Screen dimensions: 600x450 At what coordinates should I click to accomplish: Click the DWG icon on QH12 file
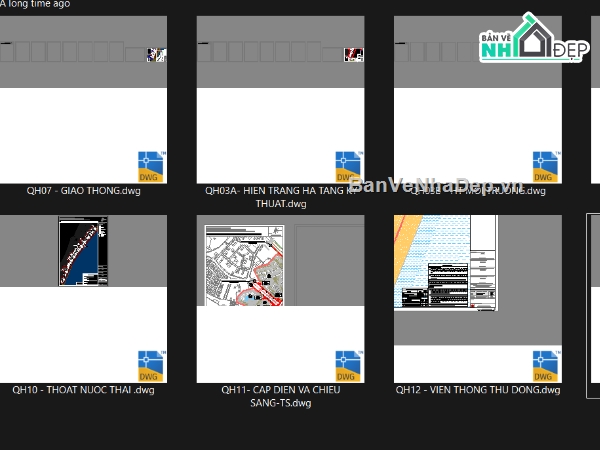point(546,366)
